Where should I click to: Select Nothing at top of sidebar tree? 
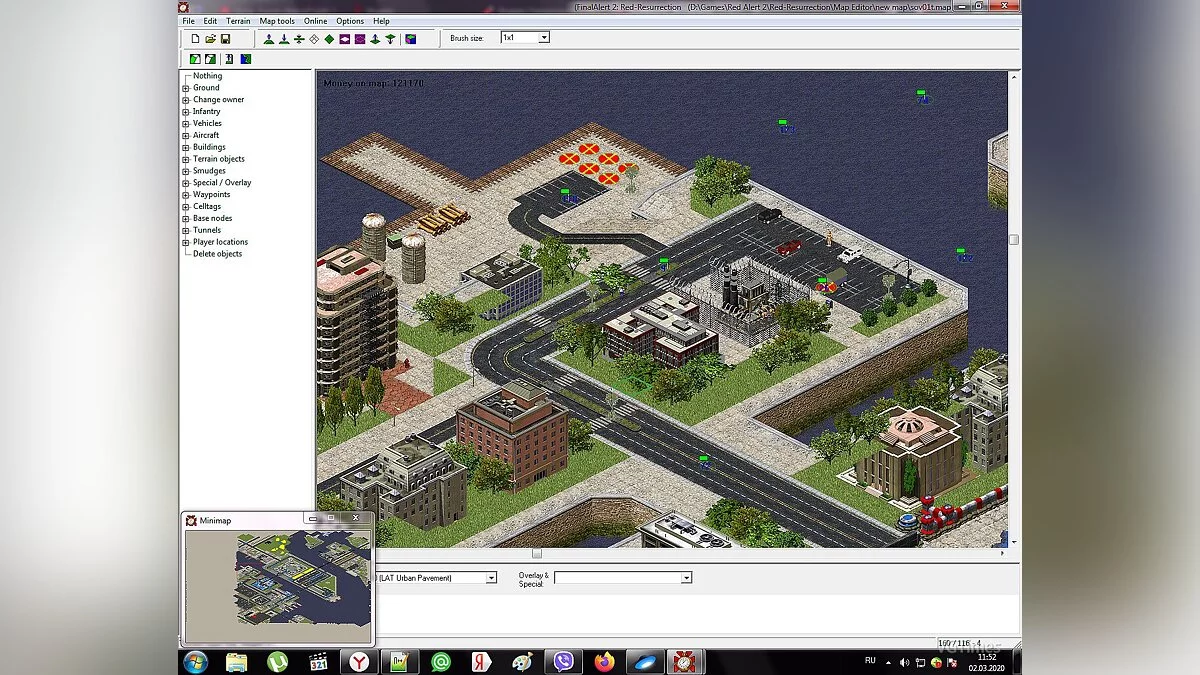(x=207, y=75)
